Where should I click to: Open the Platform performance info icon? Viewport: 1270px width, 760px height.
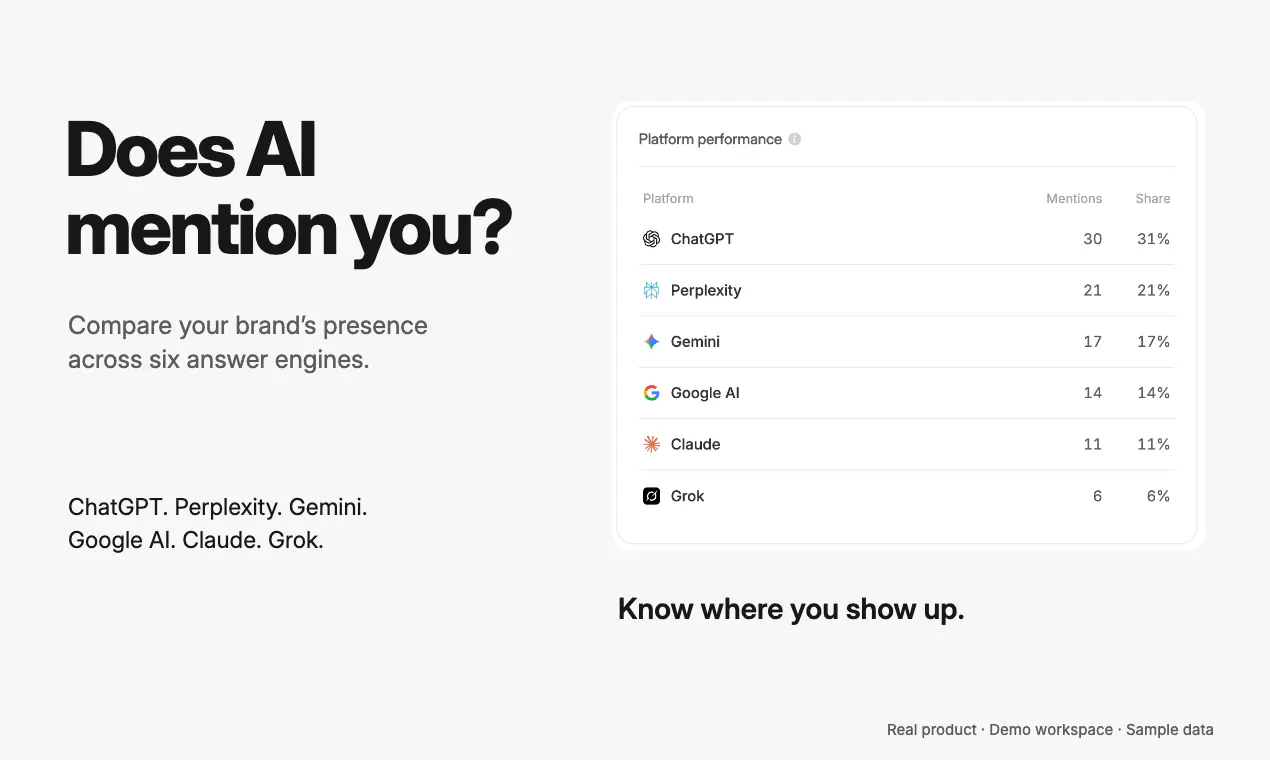click(x=795, y=139)
